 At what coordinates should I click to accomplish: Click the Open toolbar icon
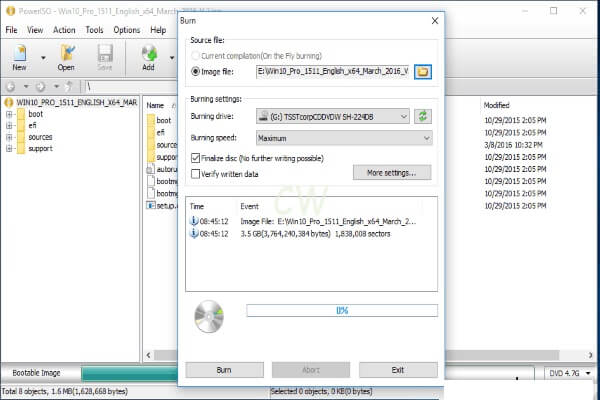pos(67,53)
